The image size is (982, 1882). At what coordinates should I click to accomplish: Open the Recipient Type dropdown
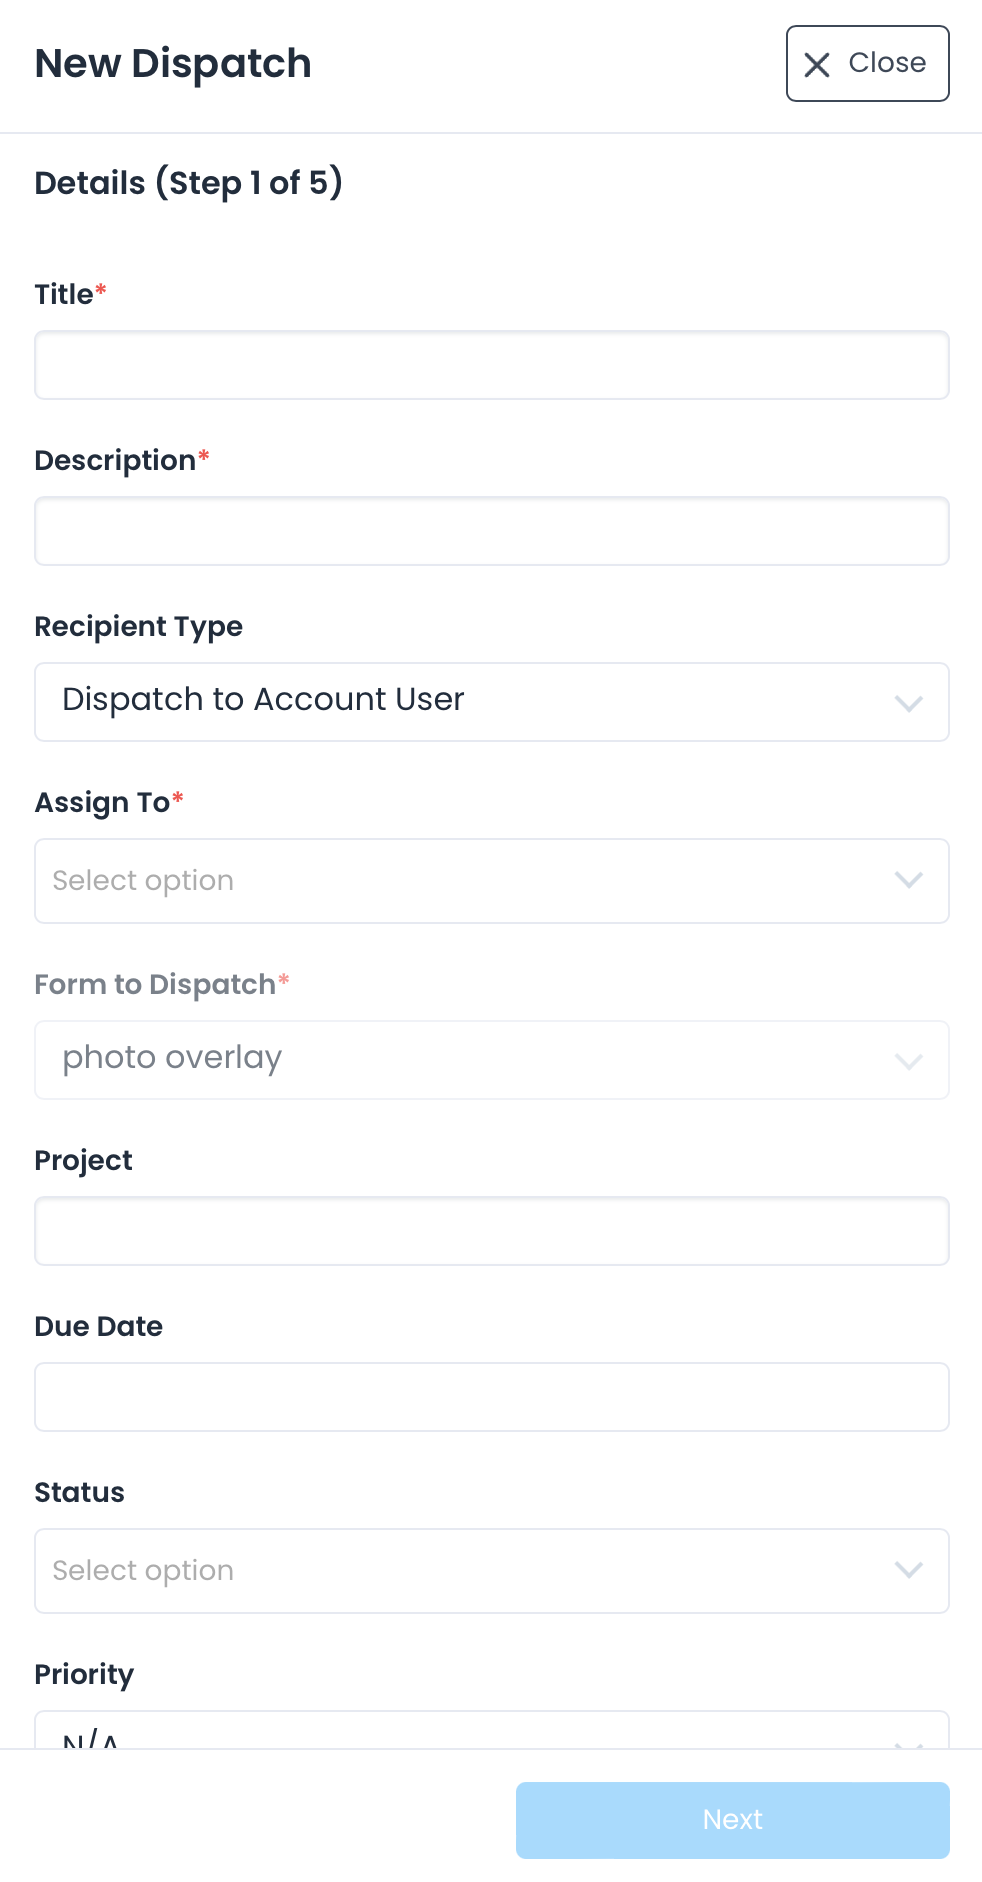pos(492,702)
